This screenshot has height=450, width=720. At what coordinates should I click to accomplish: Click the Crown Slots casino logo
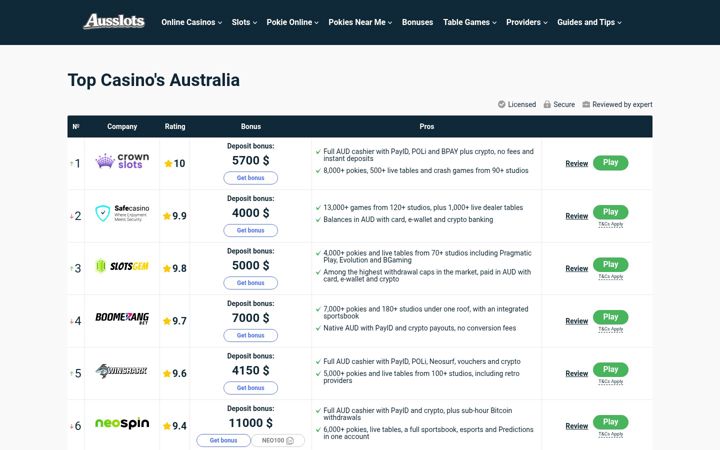[x=122, y=161]
